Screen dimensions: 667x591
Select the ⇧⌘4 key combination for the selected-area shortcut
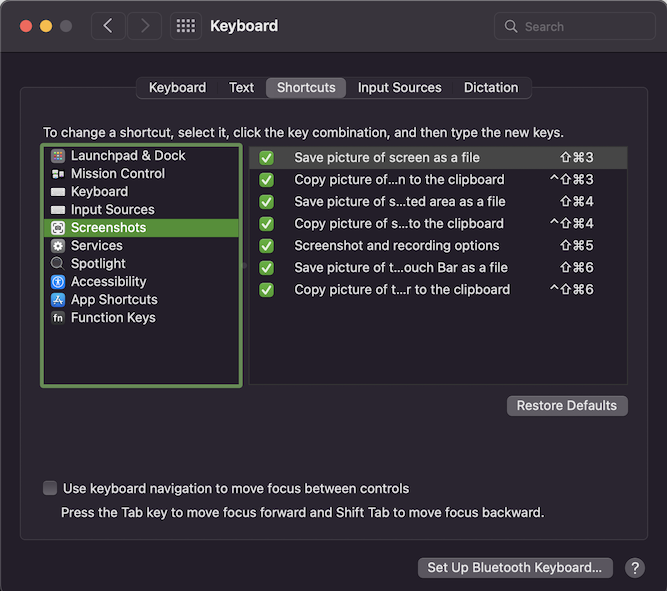coord(577,202)
